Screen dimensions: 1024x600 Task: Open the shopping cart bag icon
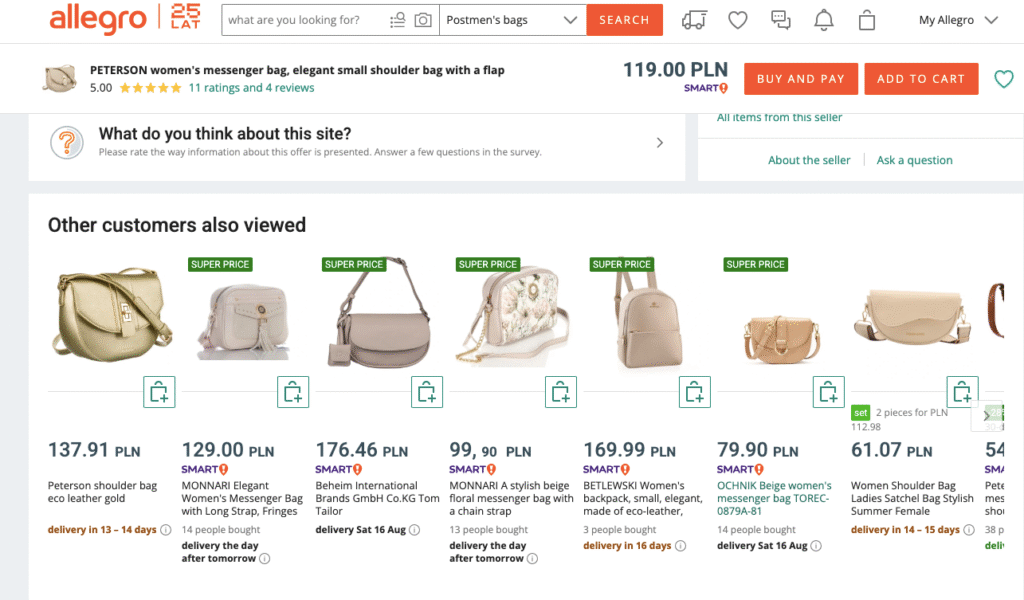(867, 20)
